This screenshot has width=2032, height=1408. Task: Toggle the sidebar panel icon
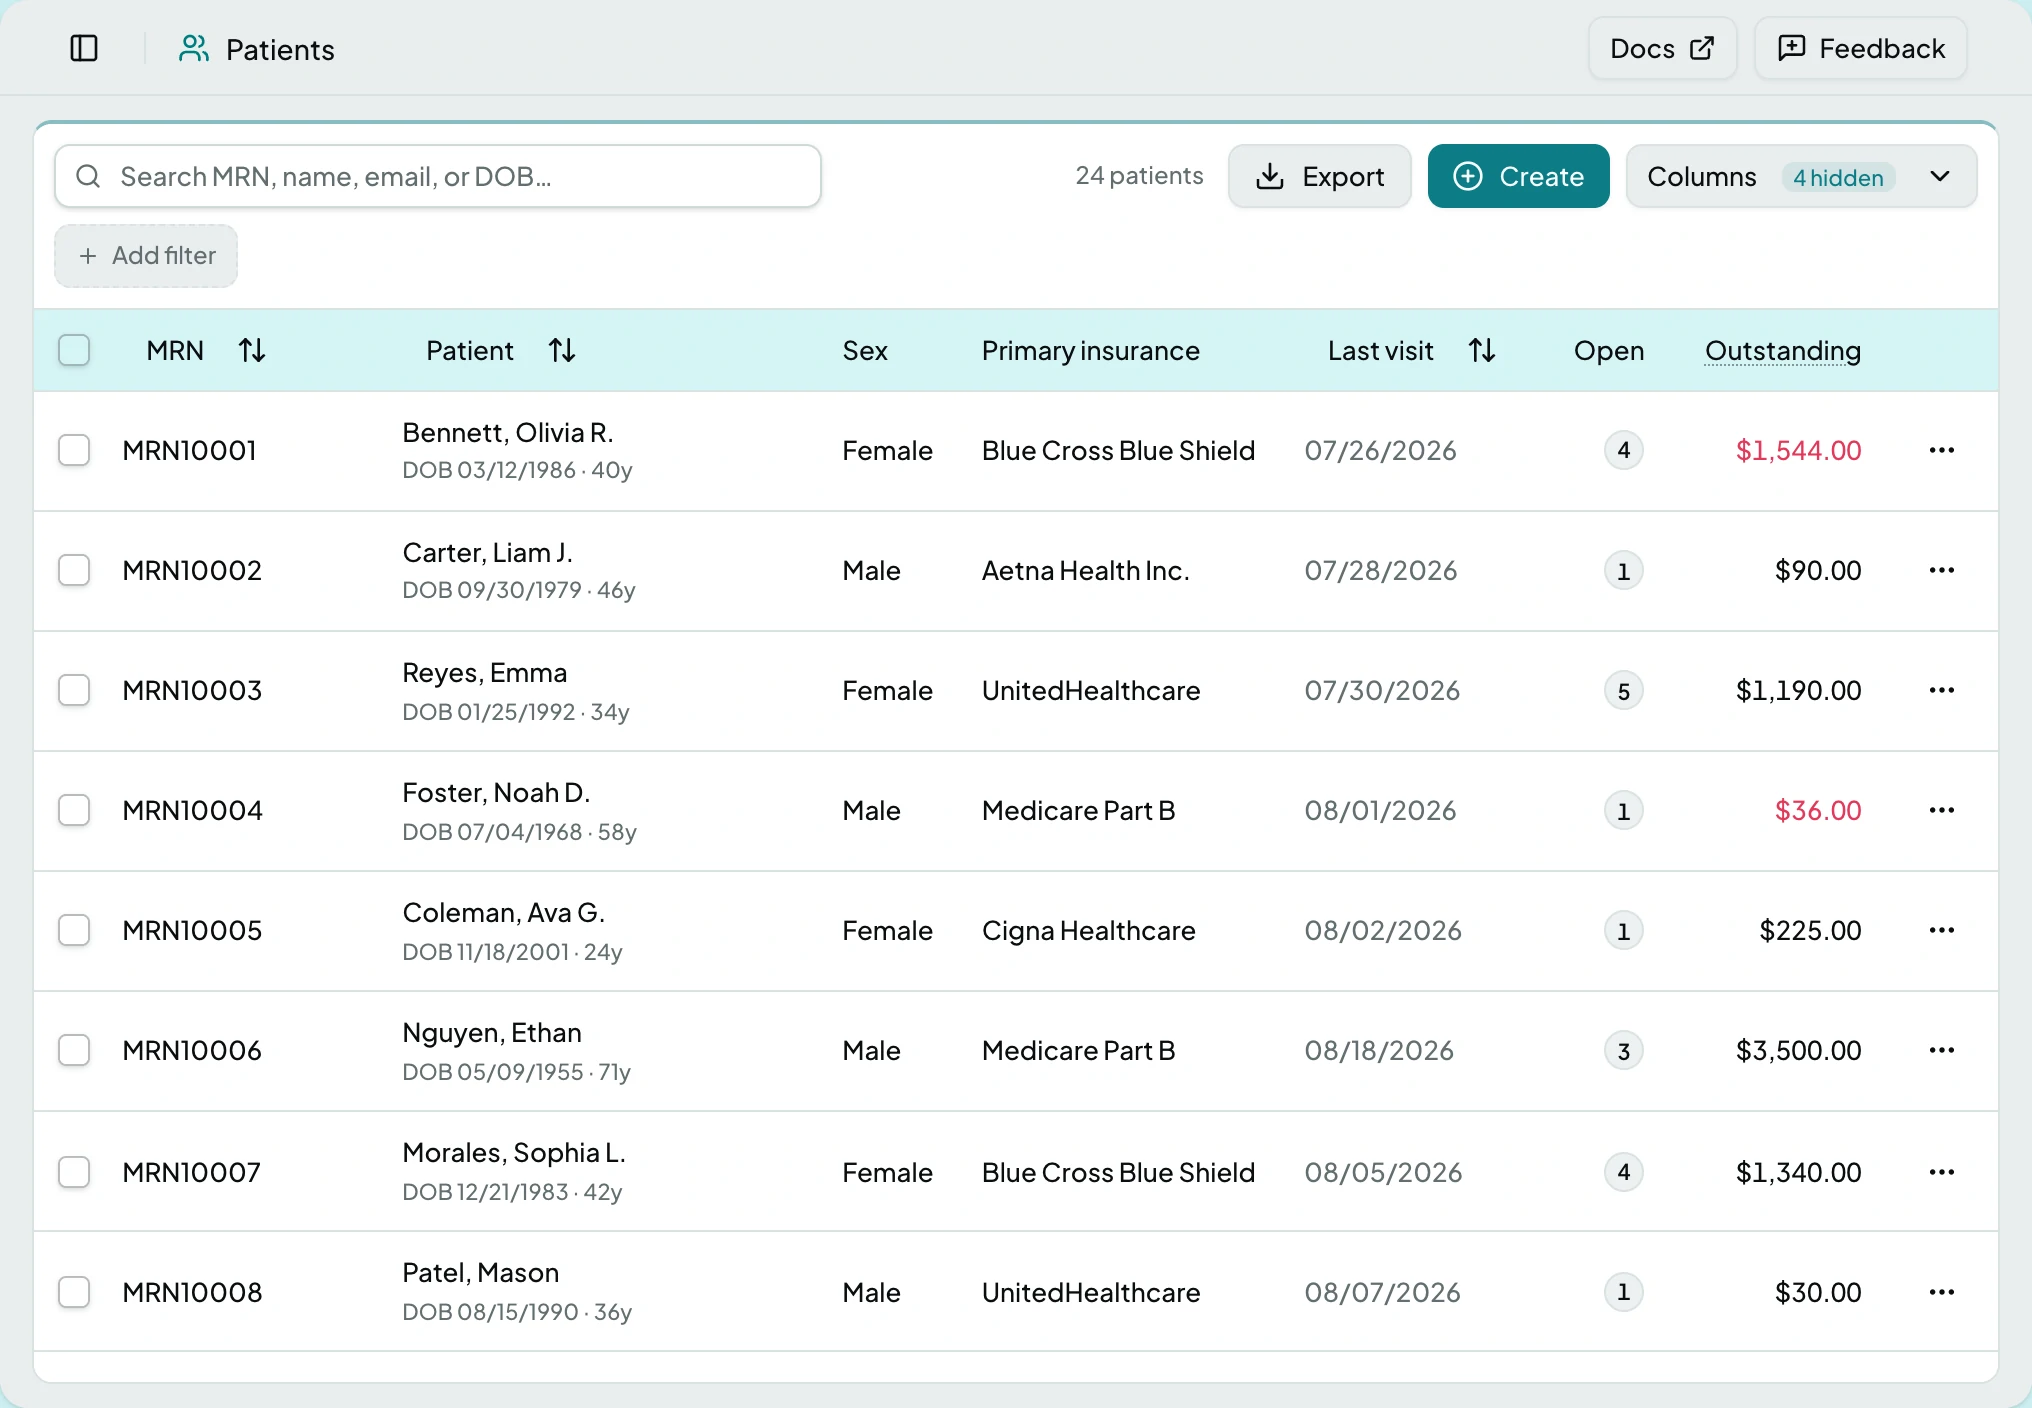84,48
